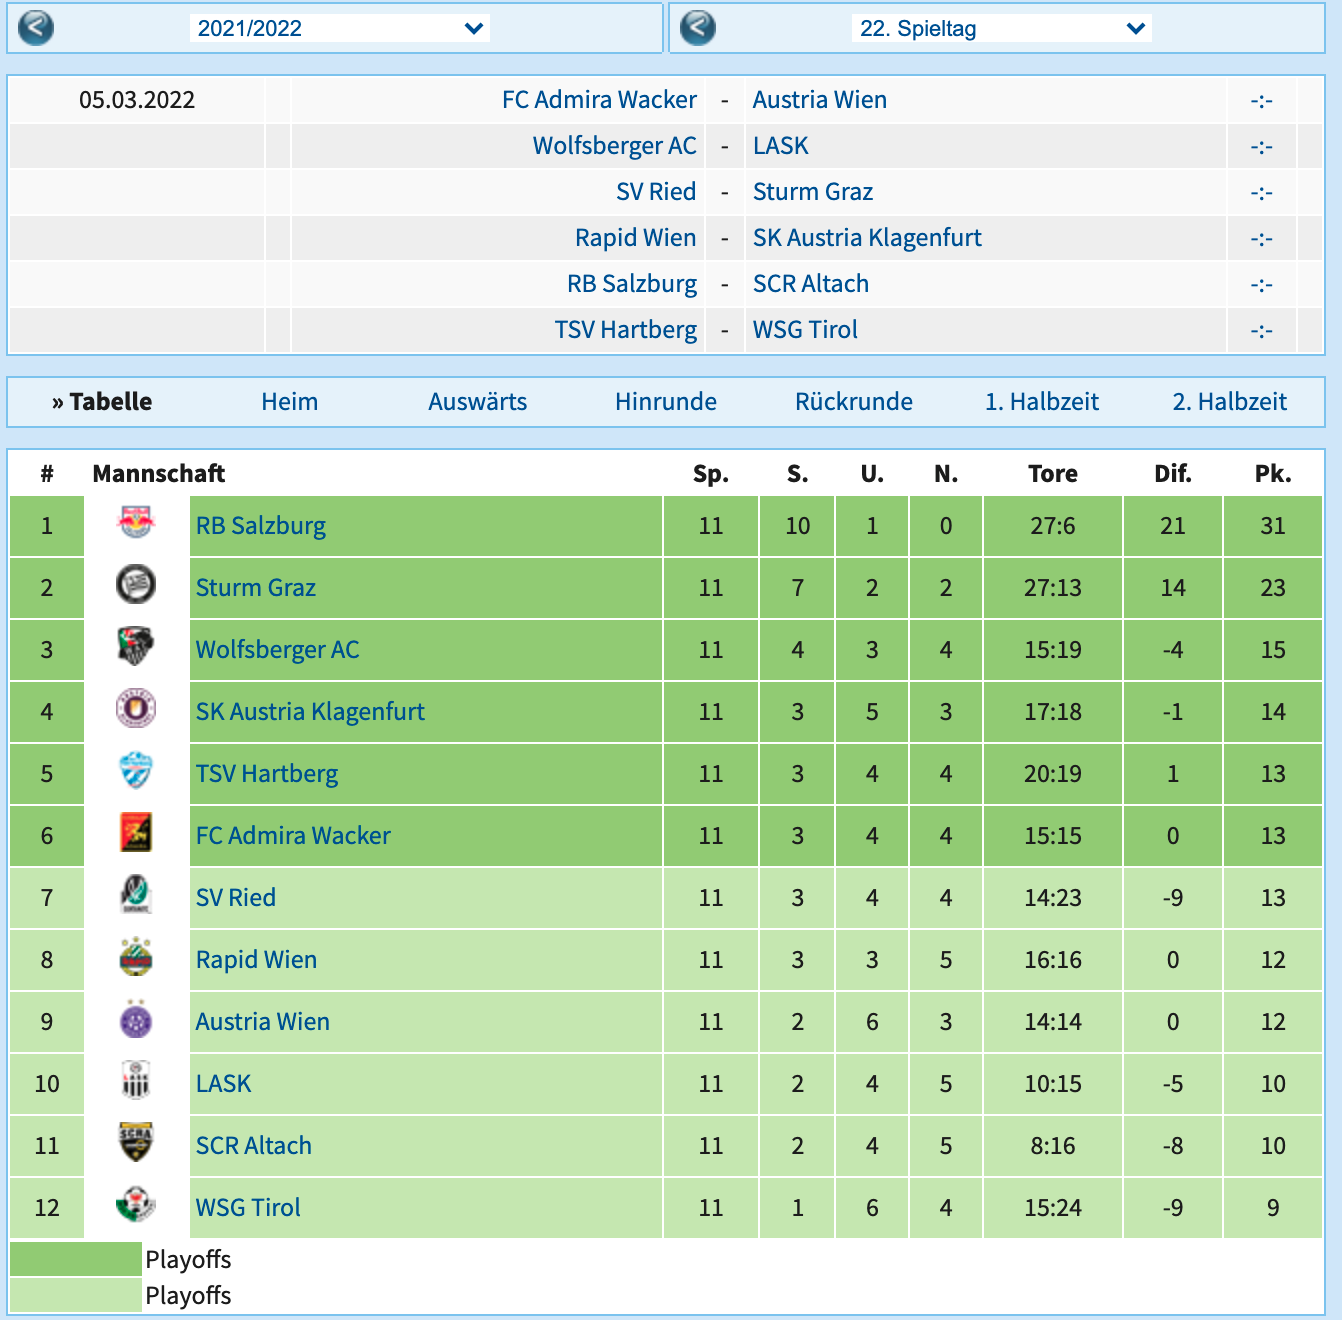Click the Rapid Wien vs Klagenfurt score

click(x=1261, y=238)
